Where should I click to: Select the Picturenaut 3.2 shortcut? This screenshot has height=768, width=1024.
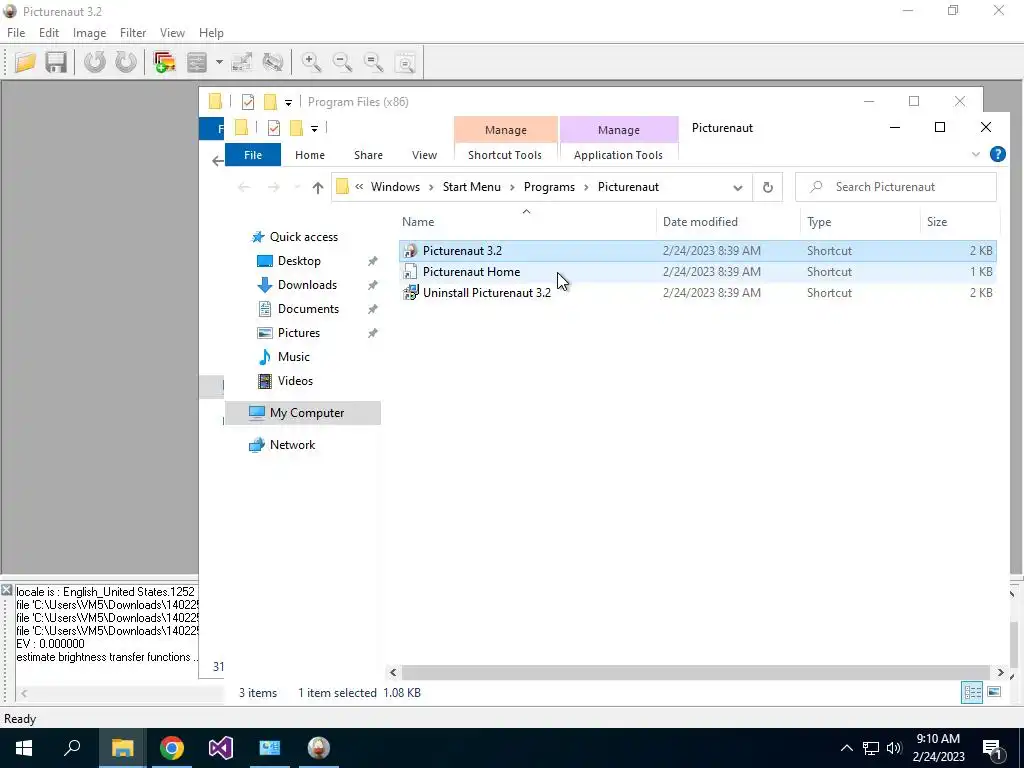(697, 251)
